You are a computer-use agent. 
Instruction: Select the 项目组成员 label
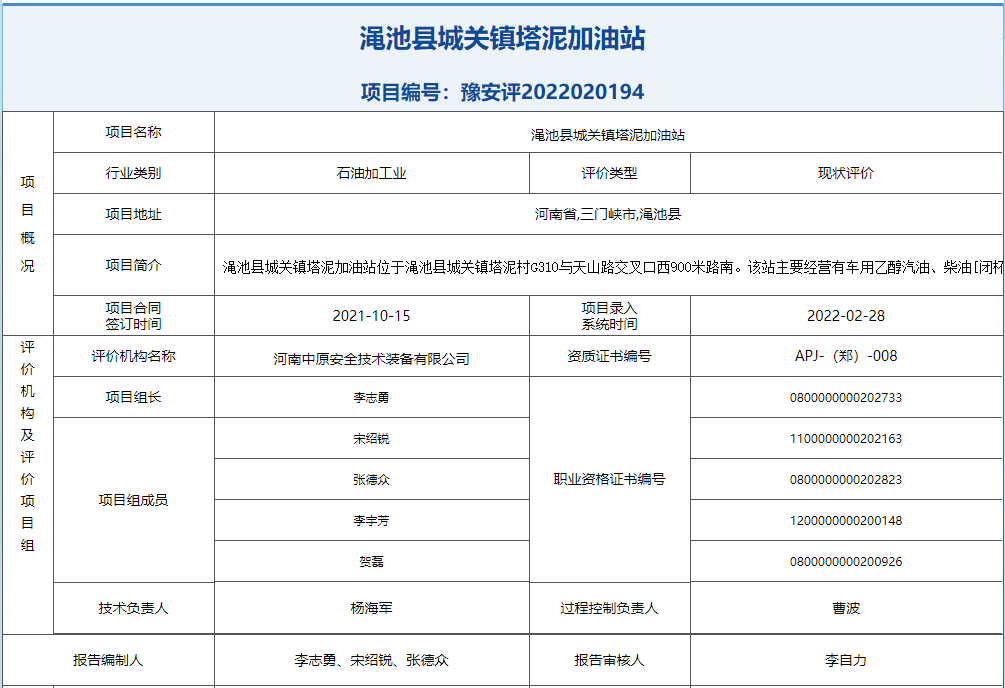click(133, 500)
